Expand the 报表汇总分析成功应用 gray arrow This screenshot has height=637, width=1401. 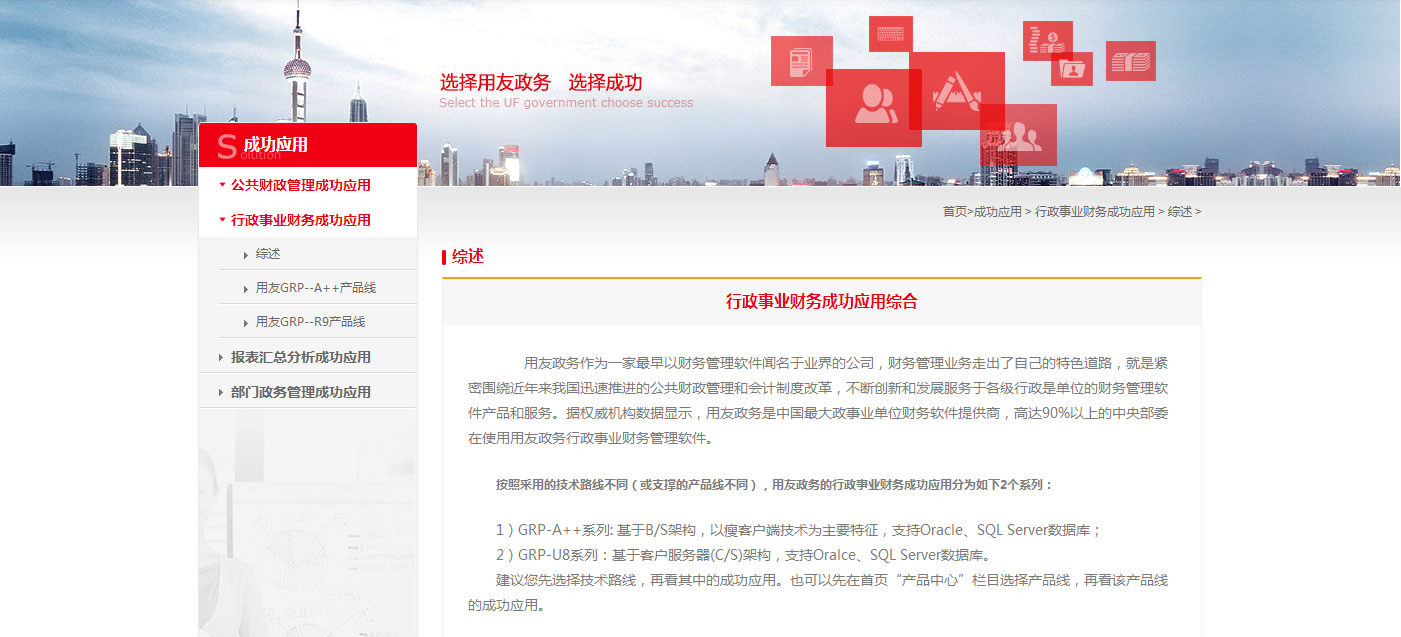(x=221, y=357)
